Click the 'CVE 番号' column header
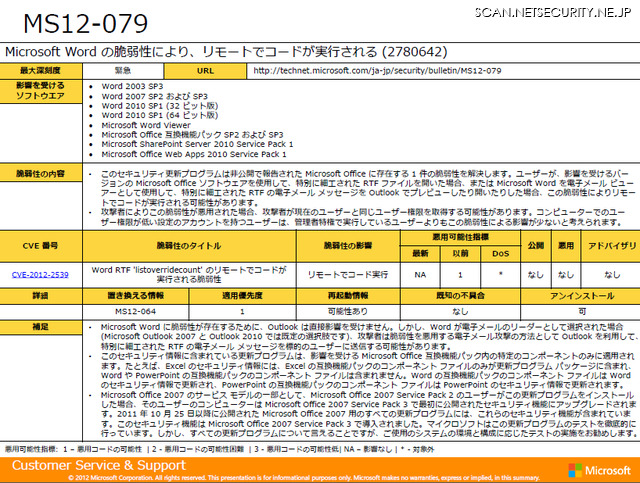Image resolution: width=640 pixels, height=483 pixels. coord(41,246)
